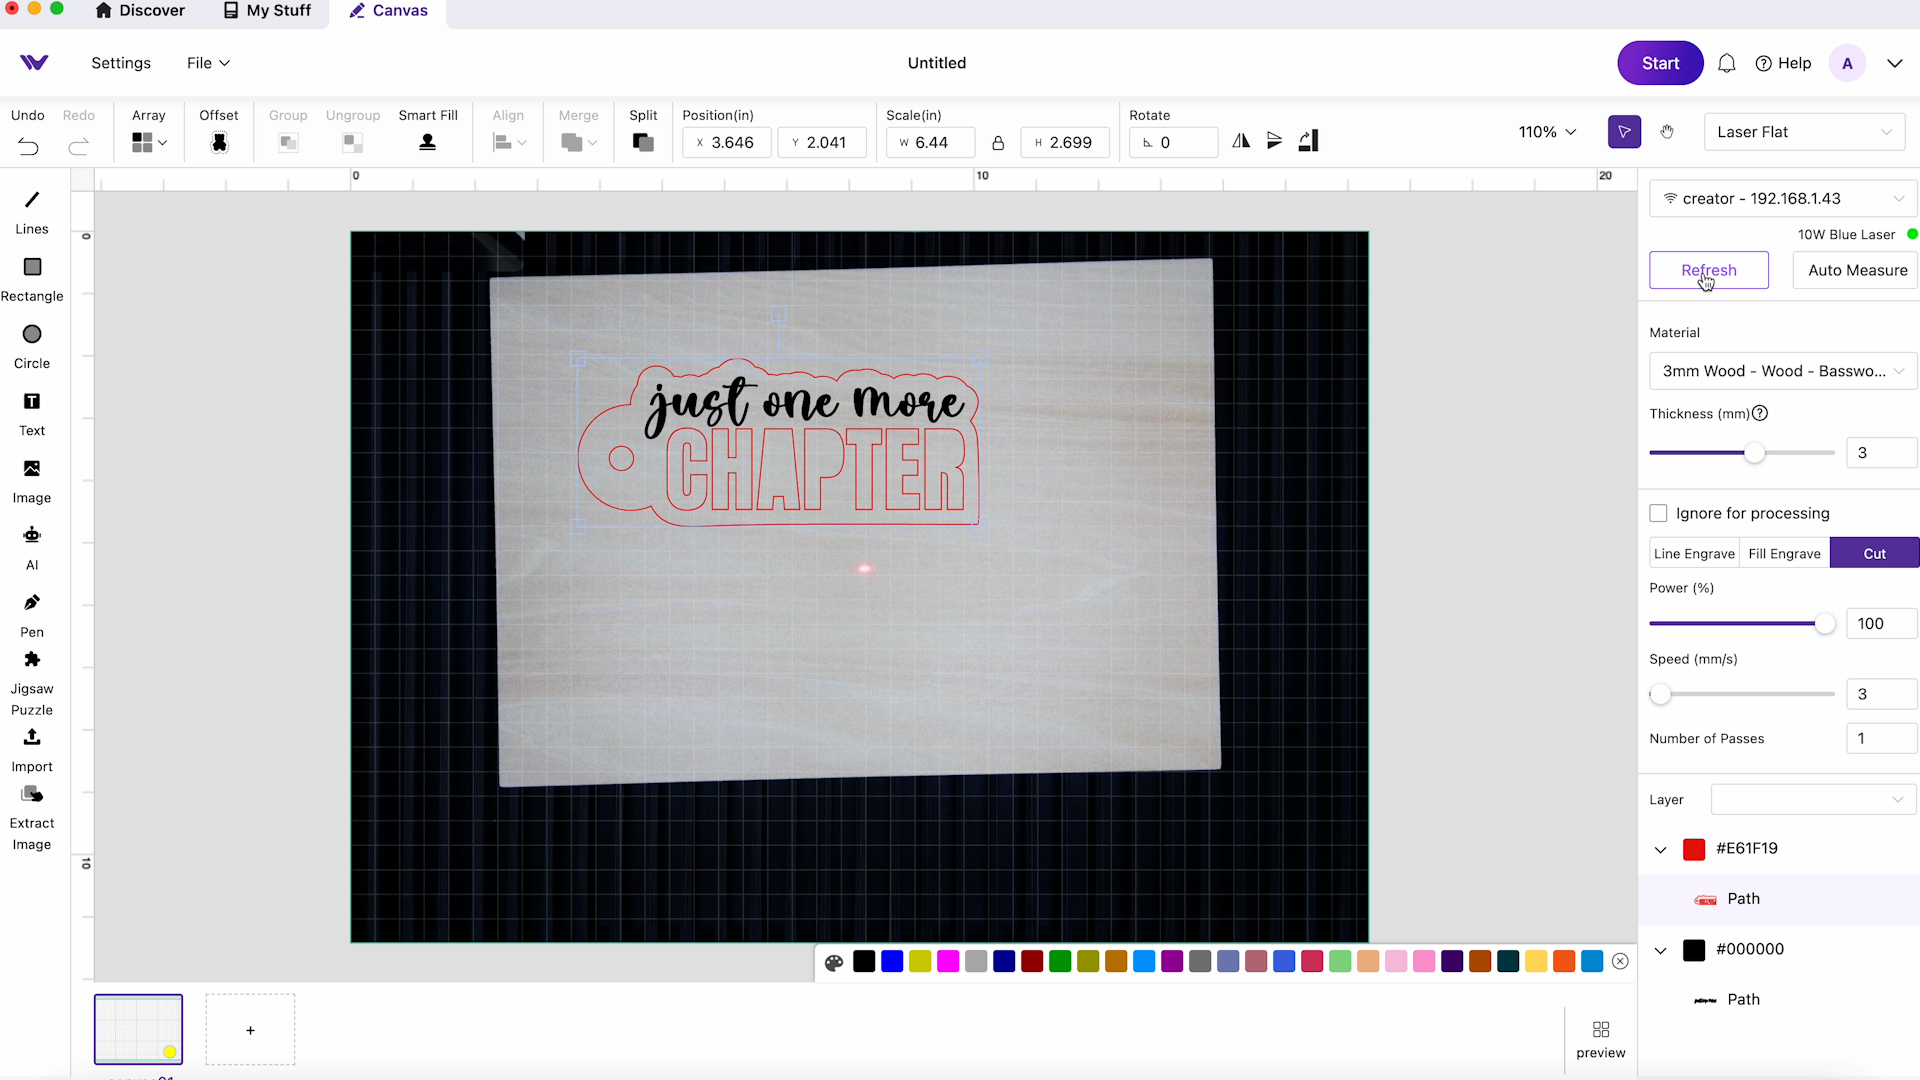Drag the Power percentage slider
This screenshot has width=1920, height=1080.
1825,624
